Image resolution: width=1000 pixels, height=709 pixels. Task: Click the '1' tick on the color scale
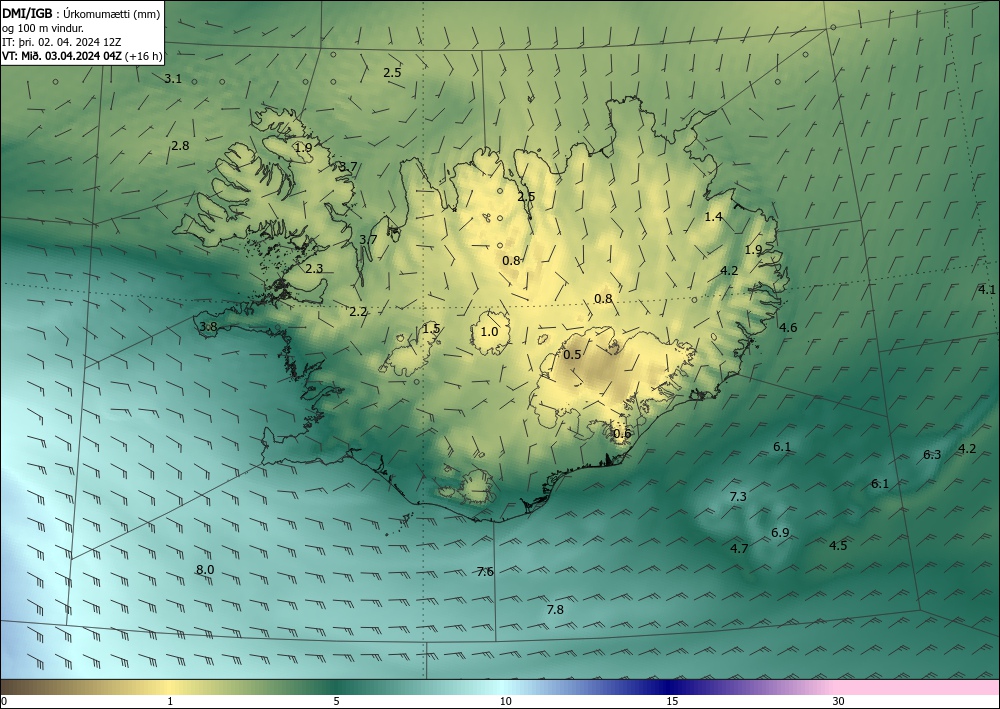[170, 701]
